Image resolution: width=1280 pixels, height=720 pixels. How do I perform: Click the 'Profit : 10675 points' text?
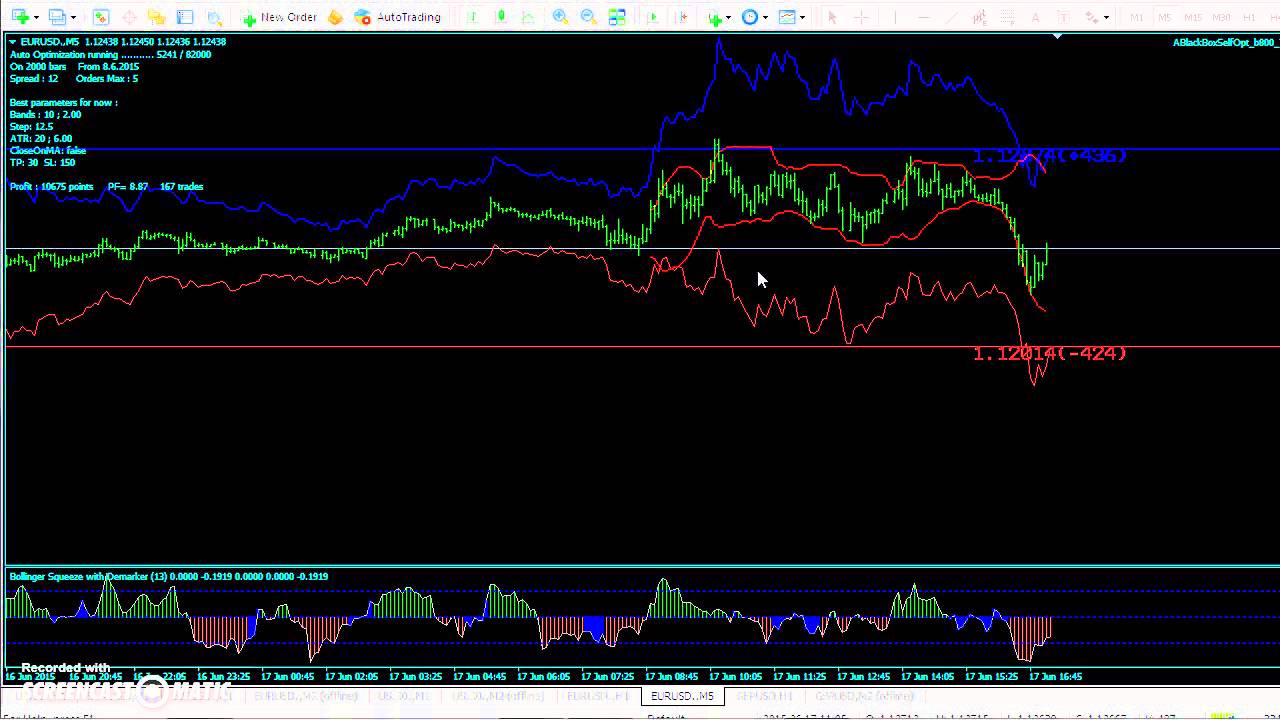(x=52, y=187)
